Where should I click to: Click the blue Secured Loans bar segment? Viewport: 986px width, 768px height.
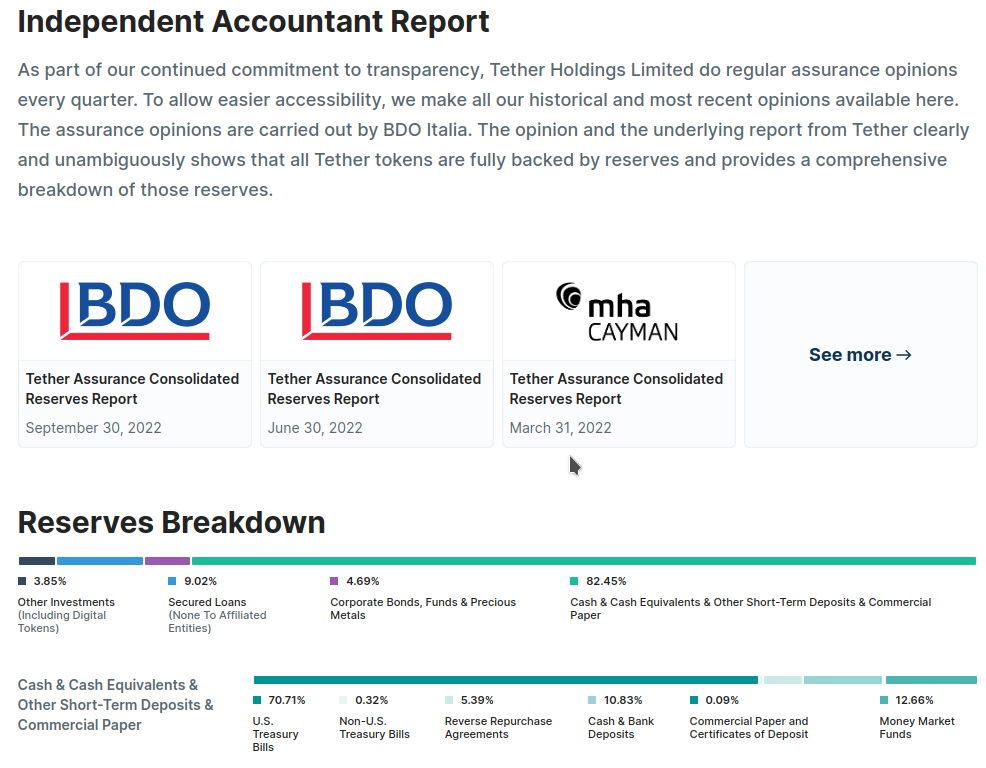click(x=100, y=561)
